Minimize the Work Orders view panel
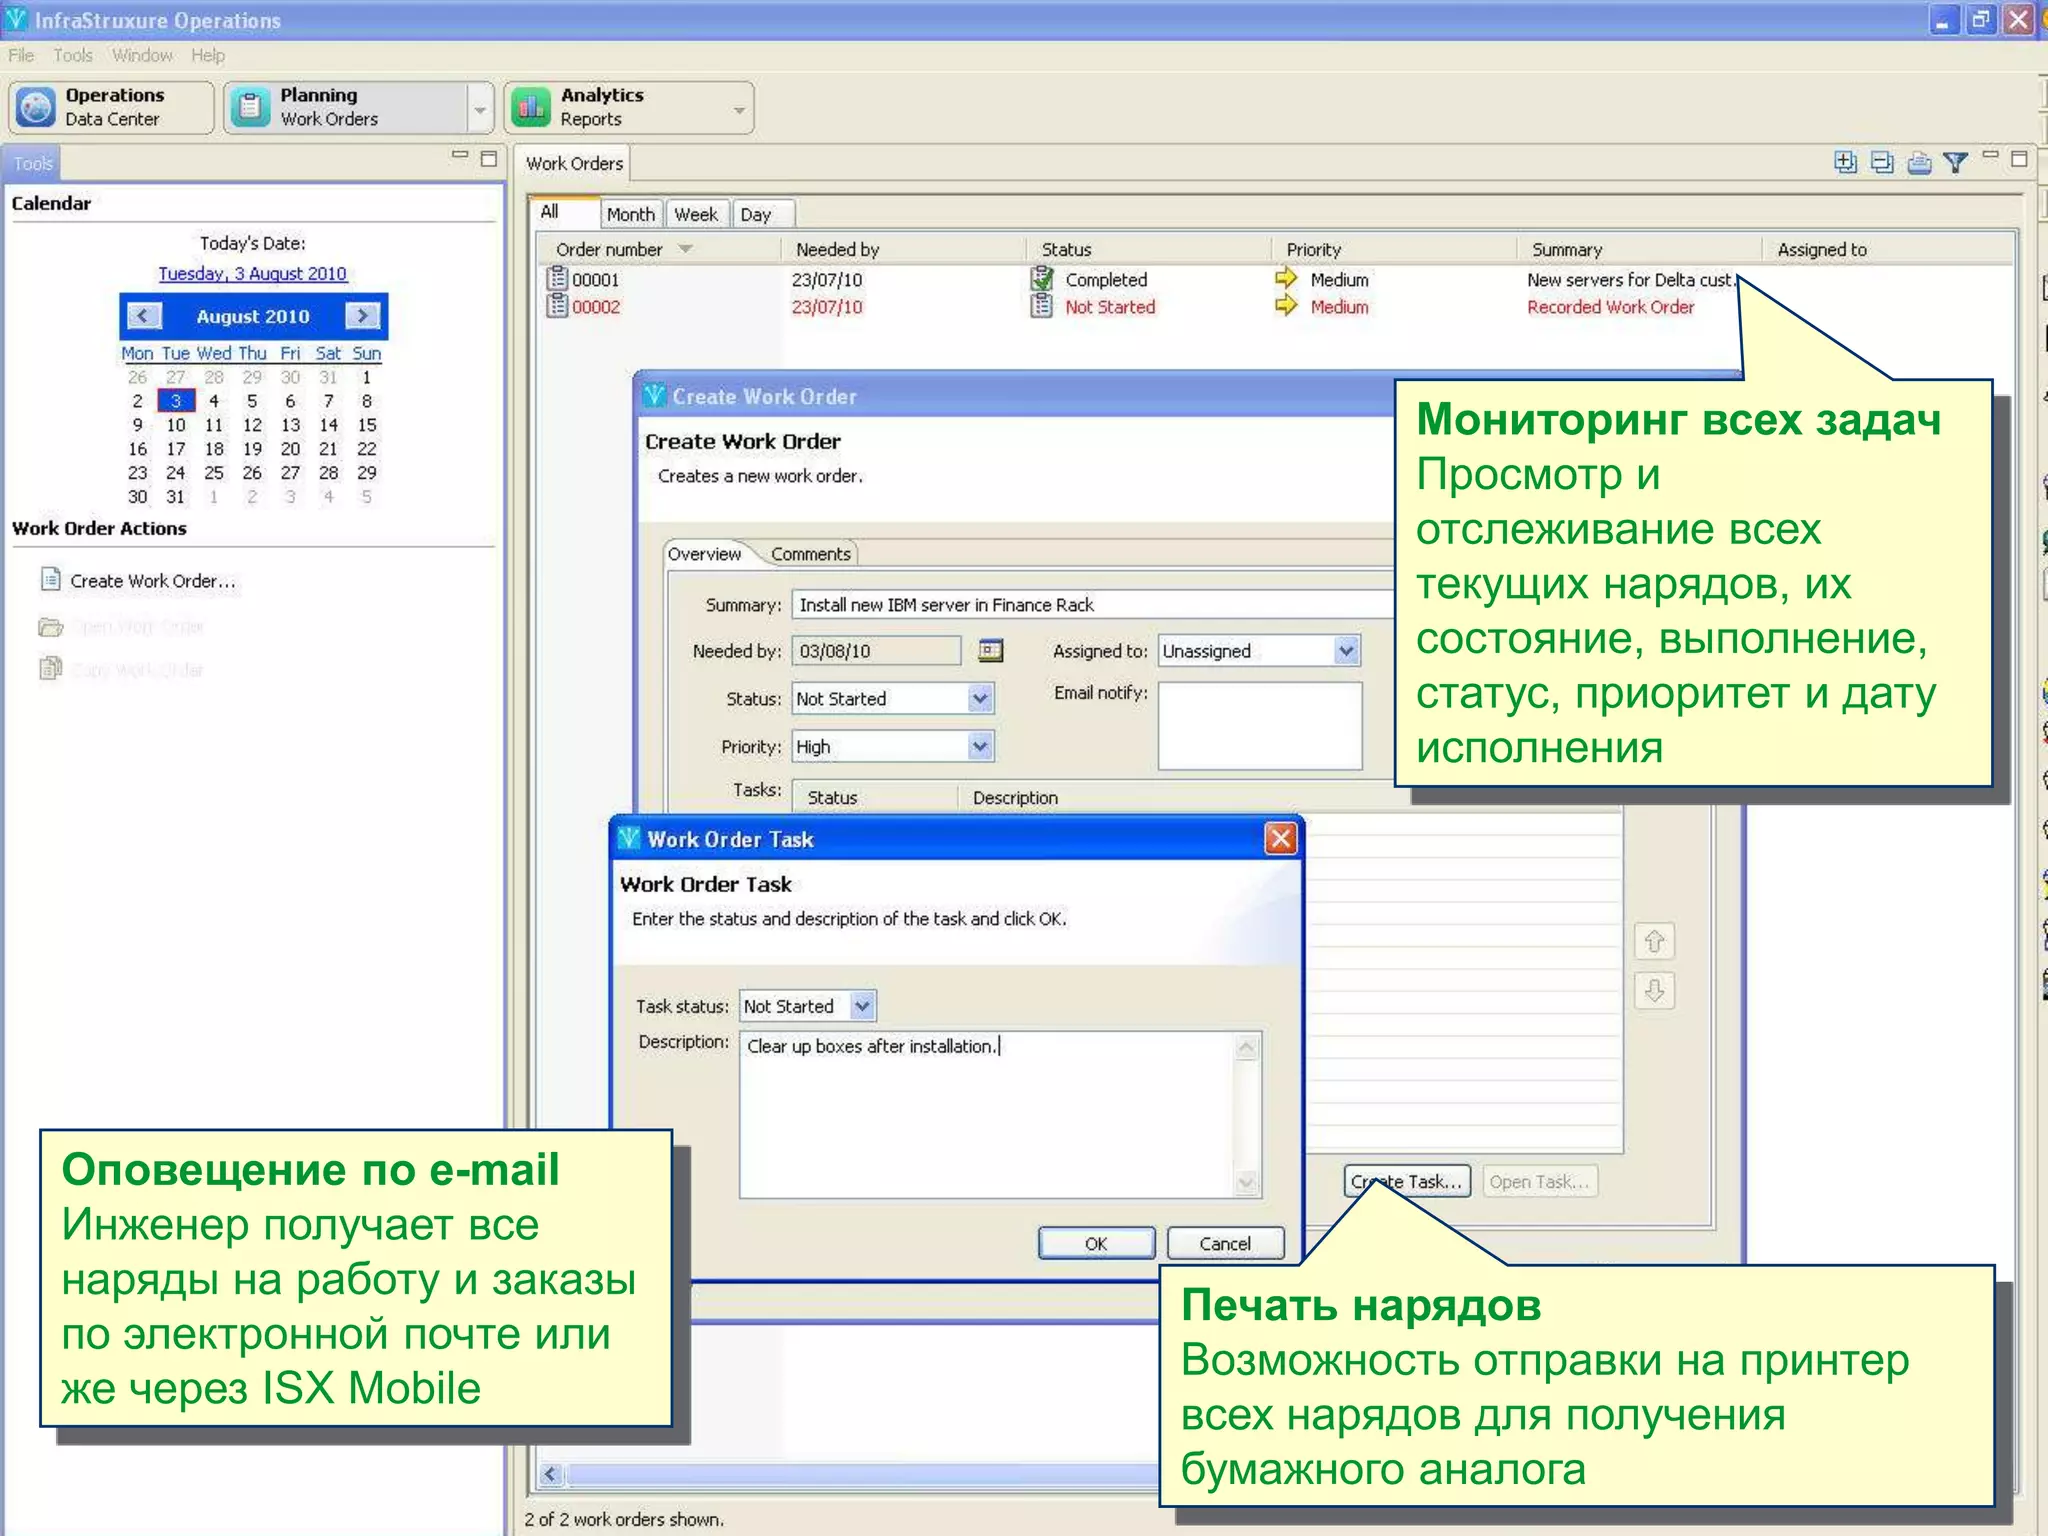Image resolution: width=2048 pixels, height=1536 pixels. click(1990, 156)
